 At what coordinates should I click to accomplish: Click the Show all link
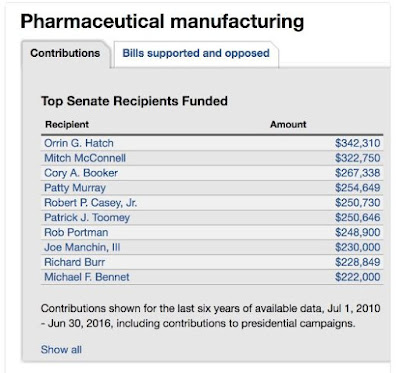pos(61,350)
